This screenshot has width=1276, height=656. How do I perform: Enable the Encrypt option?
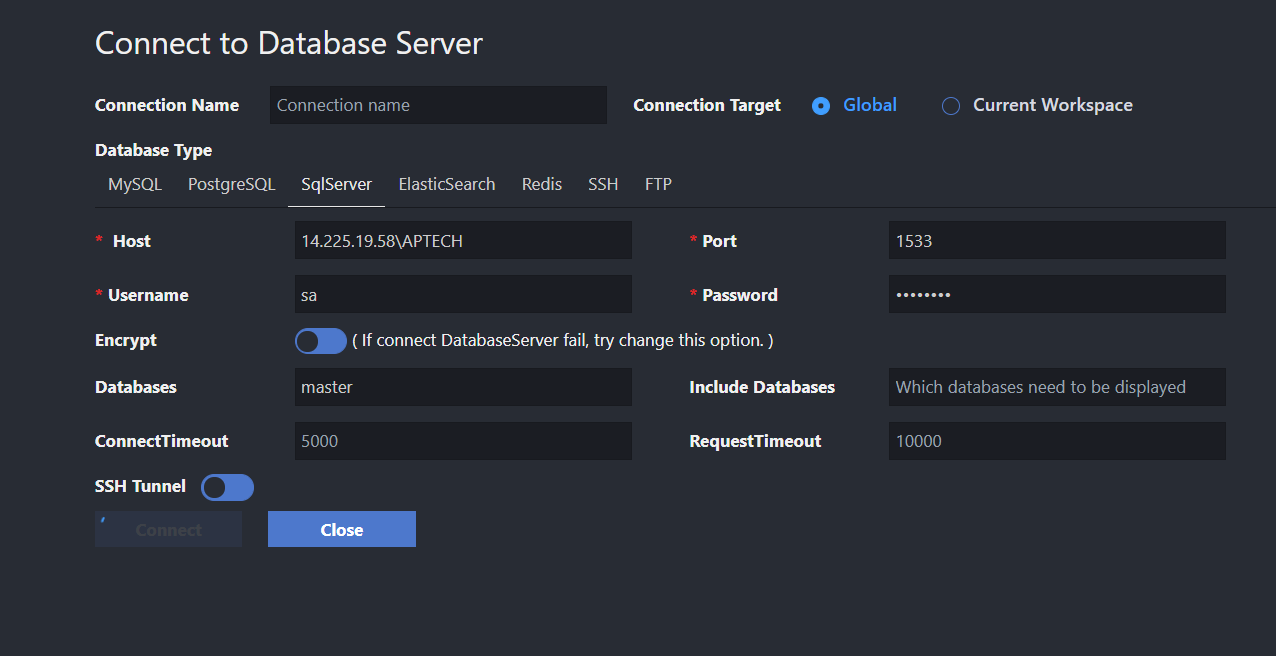click(320, 340)
